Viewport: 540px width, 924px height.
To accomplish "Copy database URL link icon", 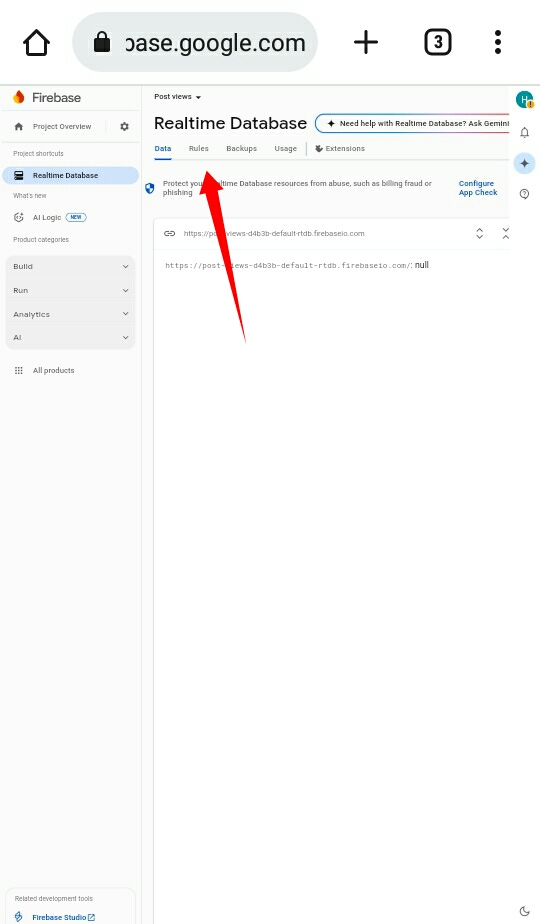I will 170,233.
